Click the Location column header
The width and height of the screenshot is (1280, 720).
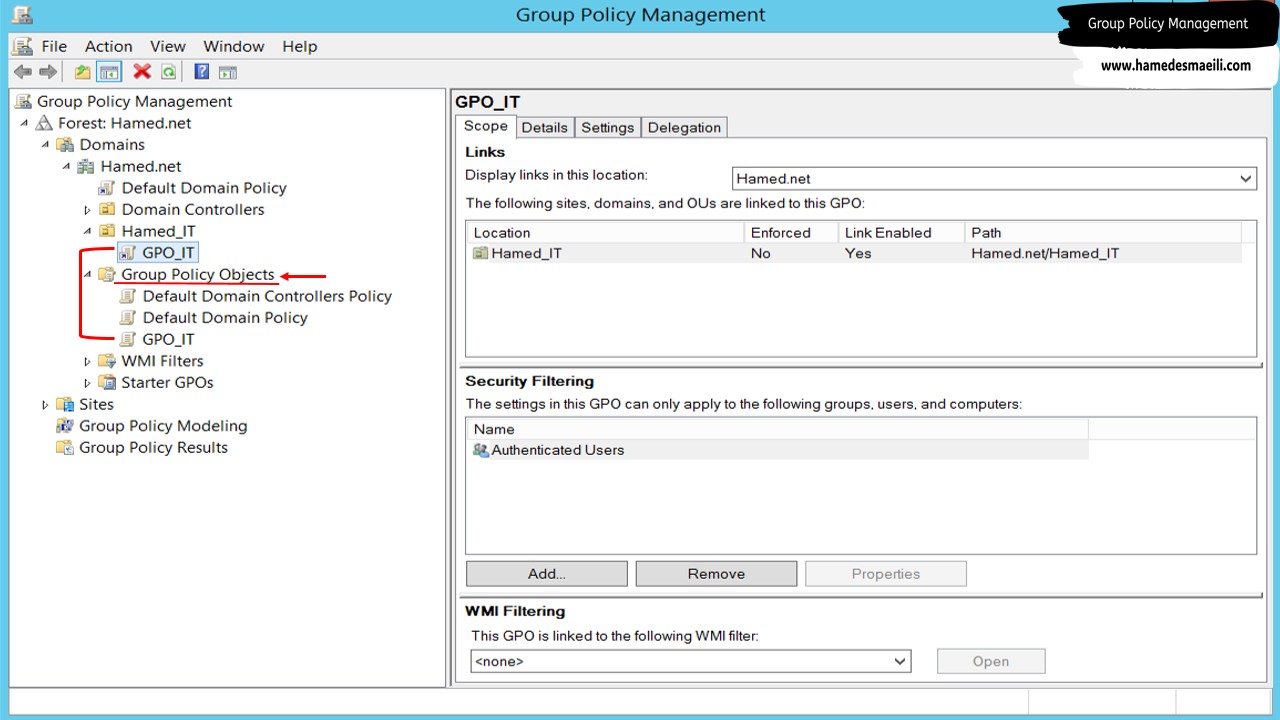pyautogui.click(x=605, y=233)
